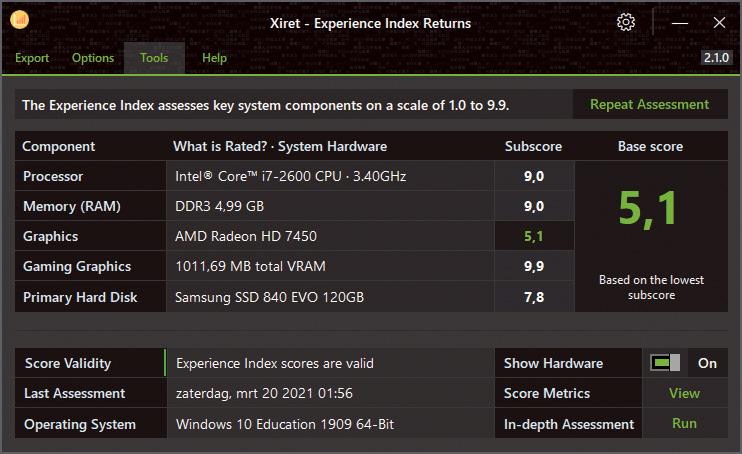Click the Score Validity label
The height and width of the screenshot is (454, 742).
(x=68, y=363)
